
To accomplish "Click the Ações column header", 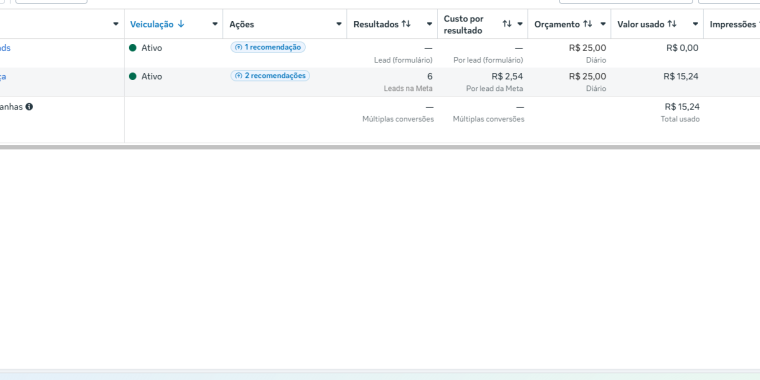I will point(242,24).
